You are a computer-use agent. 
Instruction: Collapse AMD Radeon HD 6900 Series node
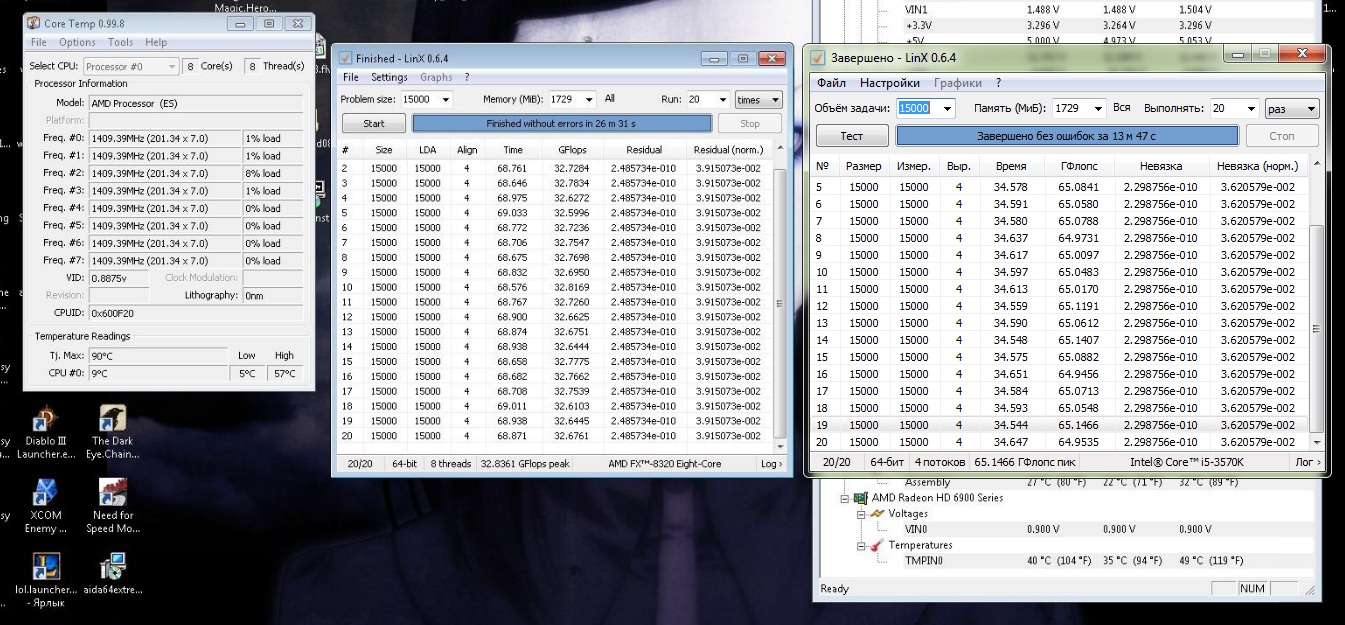844,498
